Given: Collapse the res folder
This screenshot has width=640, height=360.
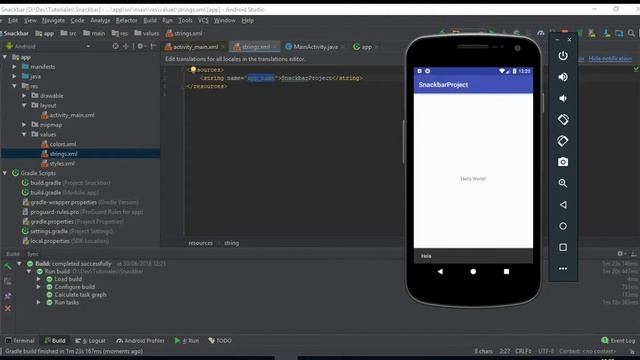Looking at the screenshot, I should point(15,86).
